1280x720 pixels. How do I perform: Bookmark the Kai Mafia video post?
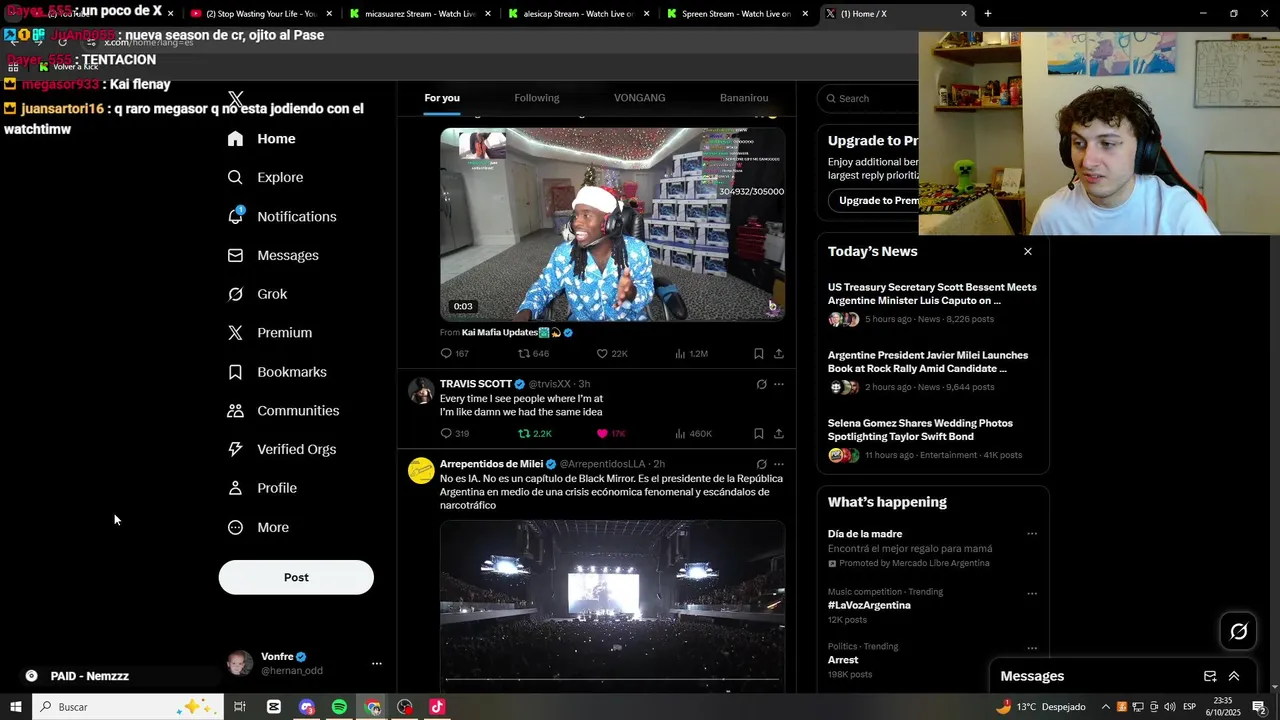(758, 354)
